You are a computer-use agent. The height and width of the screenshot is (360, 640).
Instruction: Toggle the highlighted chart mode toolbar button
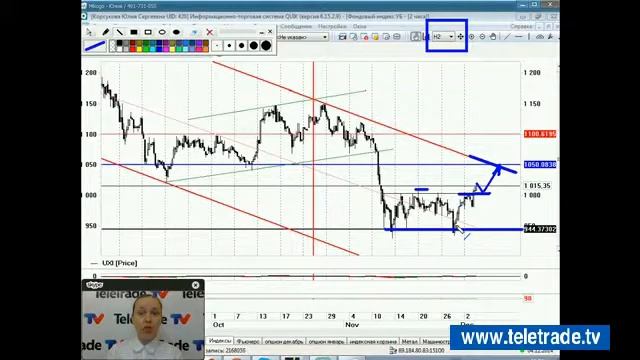[416, 37]
